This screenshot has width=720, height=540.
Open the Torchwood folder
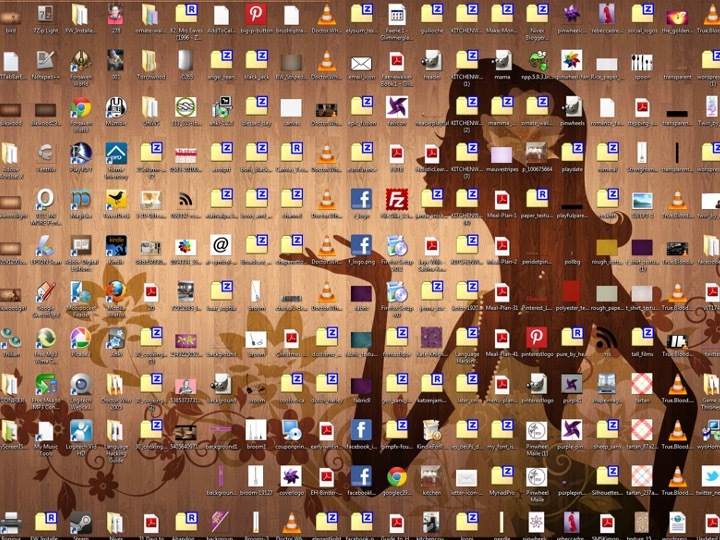(x=151, y=60)
